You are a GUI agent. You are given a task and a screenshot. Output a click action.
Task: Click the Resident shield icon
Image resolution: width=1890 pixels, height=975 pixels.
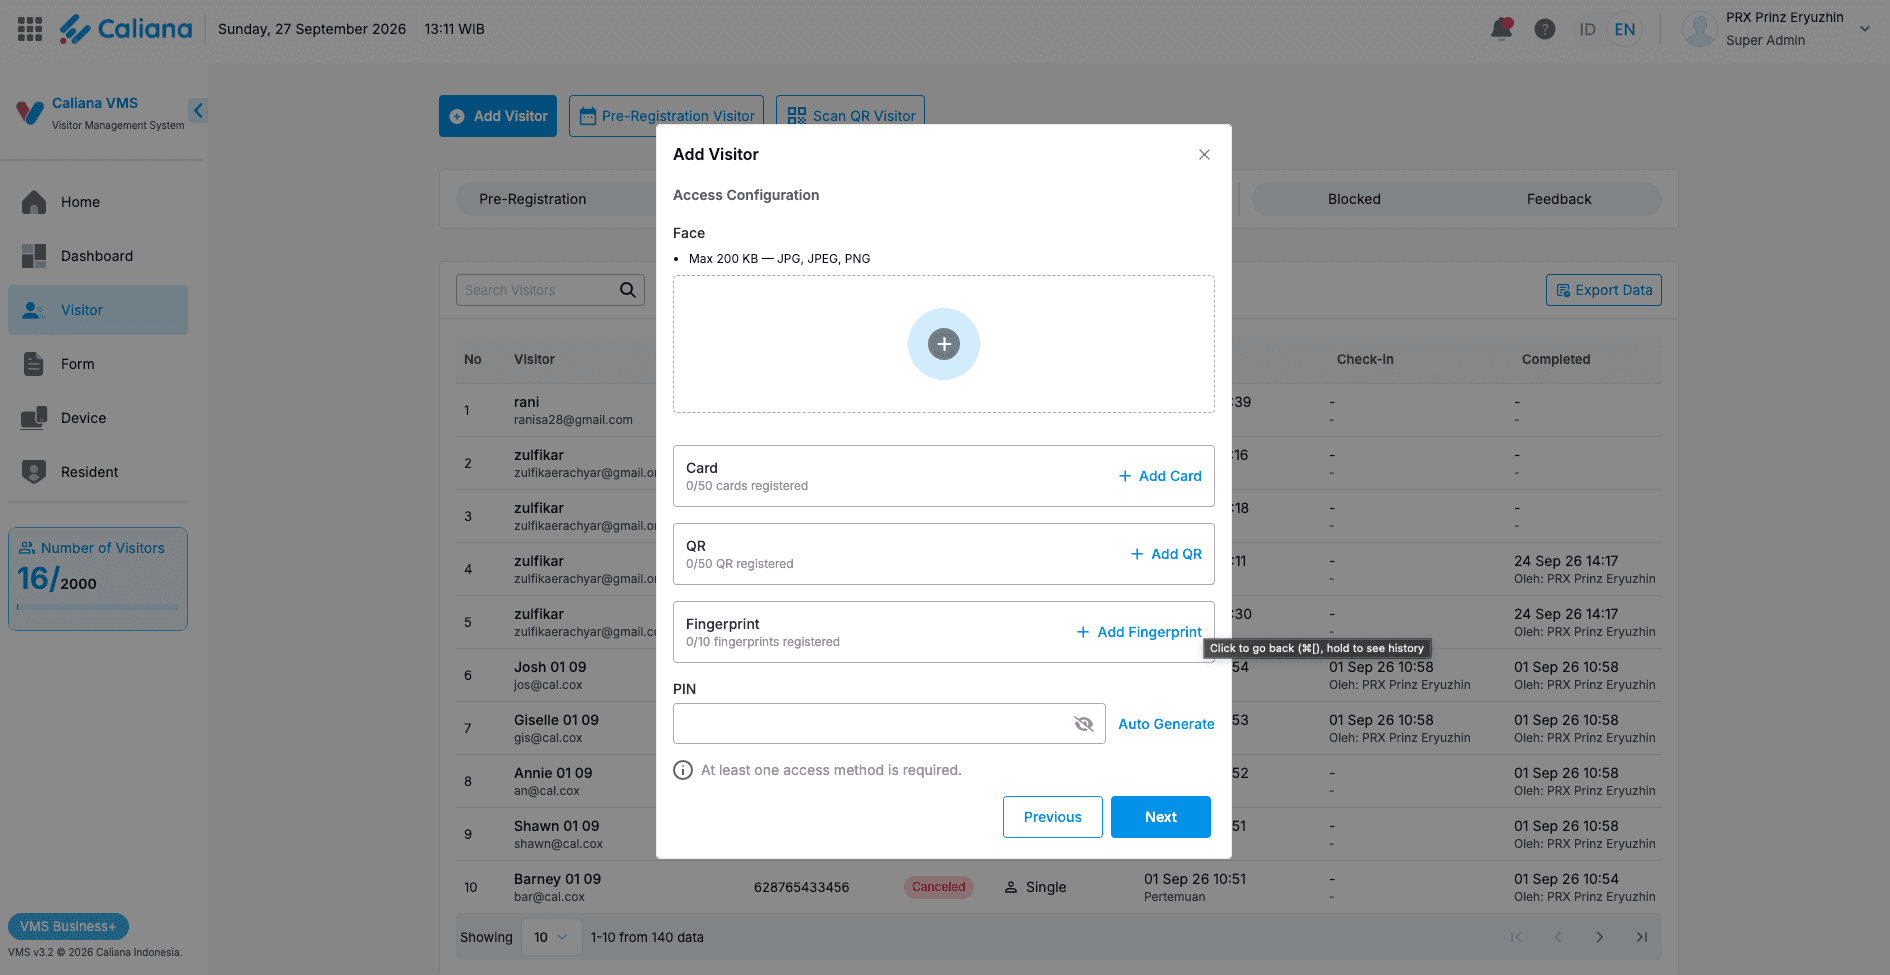coord(34,472)
